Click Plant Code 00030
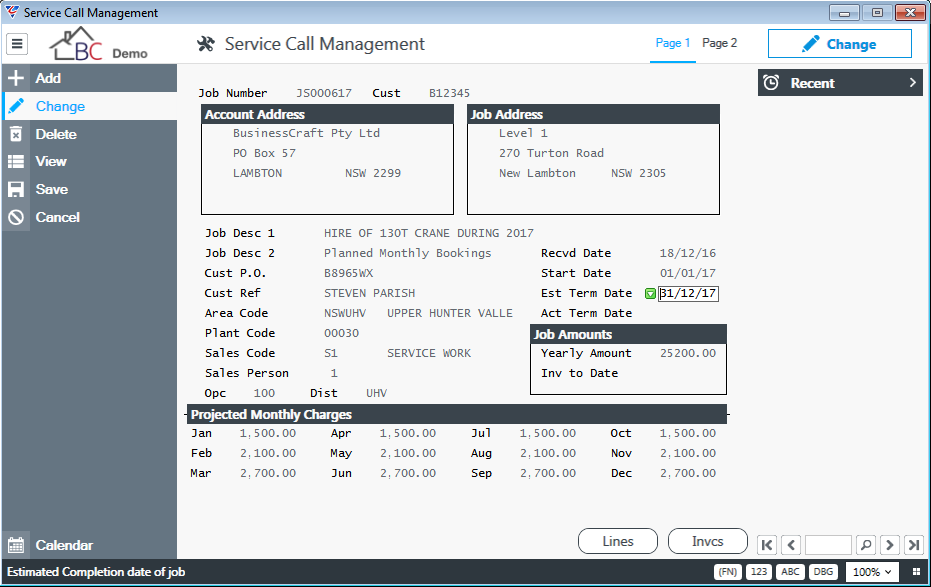This screenshot has height=587, width=931. [x=341, y=333]
